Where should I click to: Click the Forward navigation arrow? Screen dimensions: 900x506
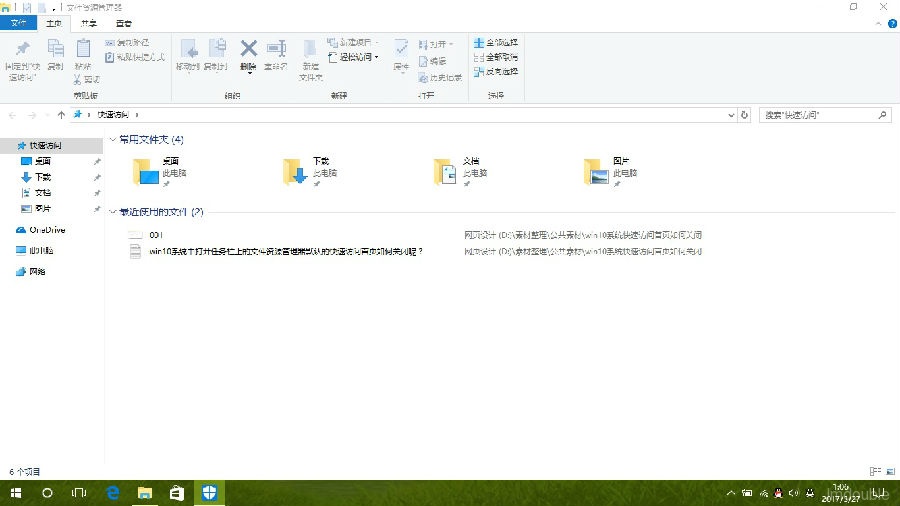coord(32,115)
